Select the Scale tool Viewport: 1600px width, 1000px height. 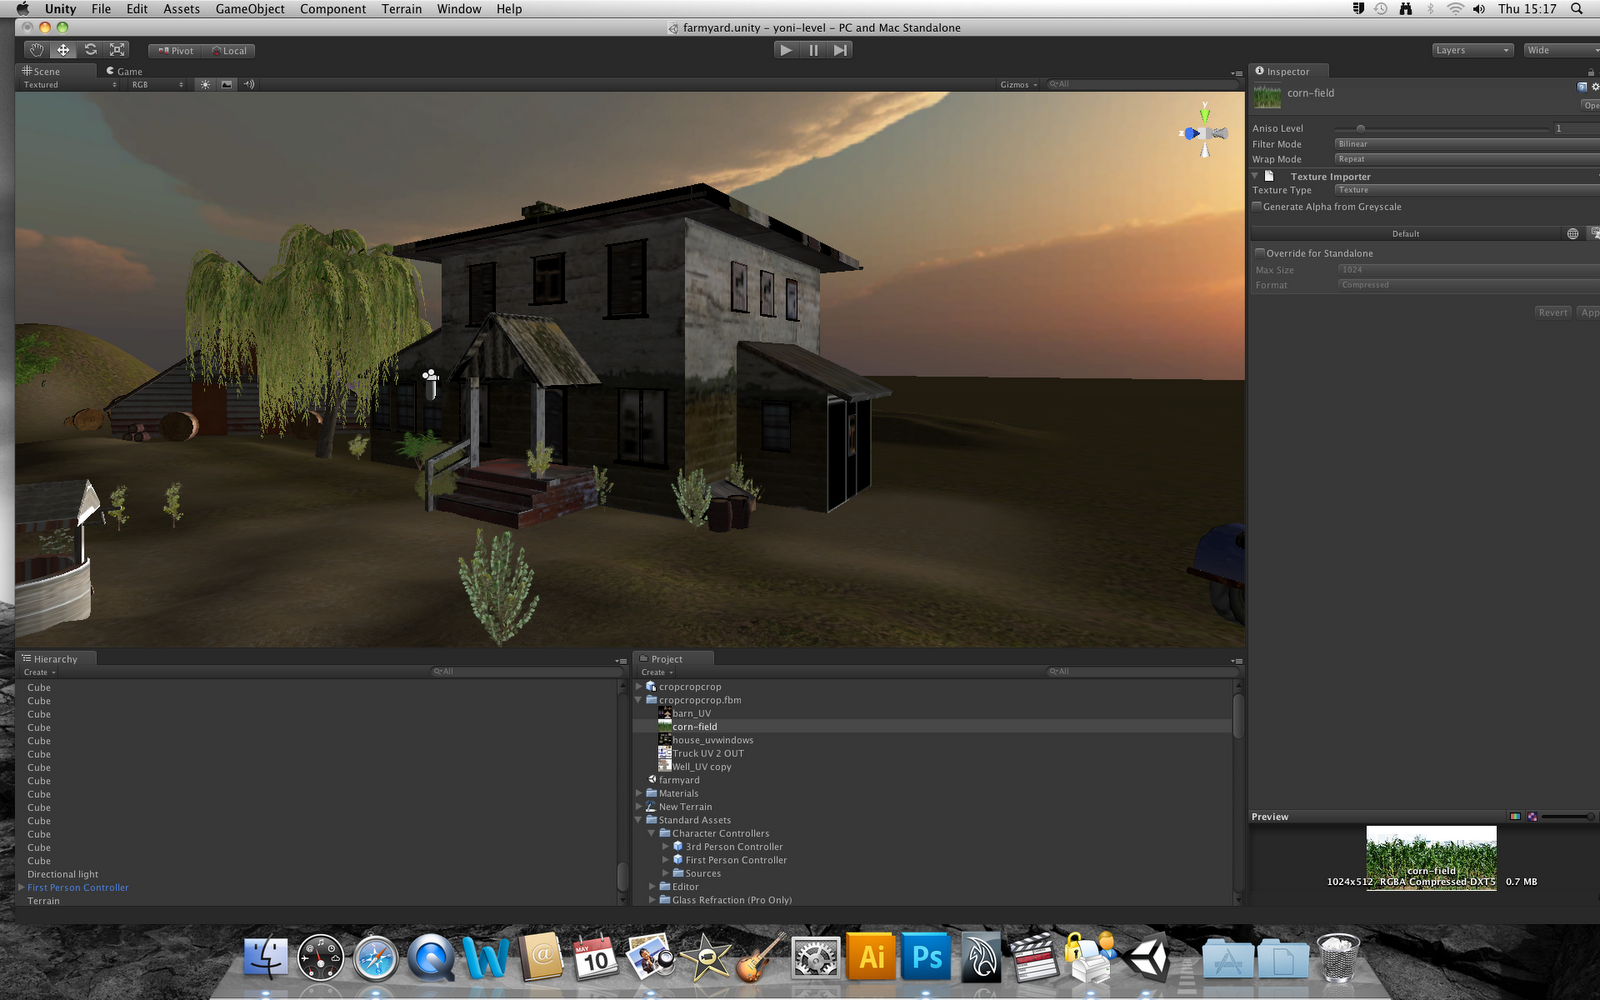coord(116,49)
